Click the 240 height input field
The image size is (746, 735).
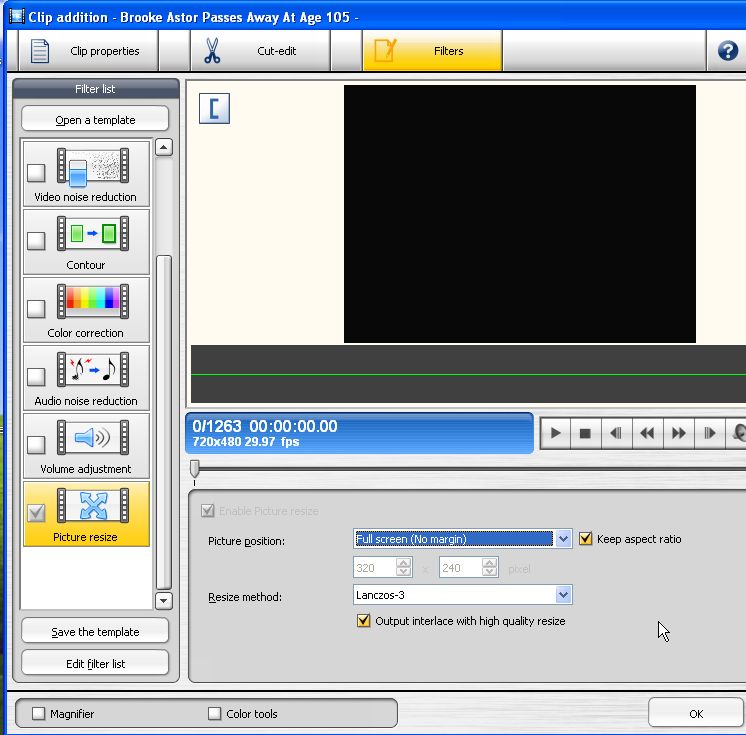click(x=461, y=567)
